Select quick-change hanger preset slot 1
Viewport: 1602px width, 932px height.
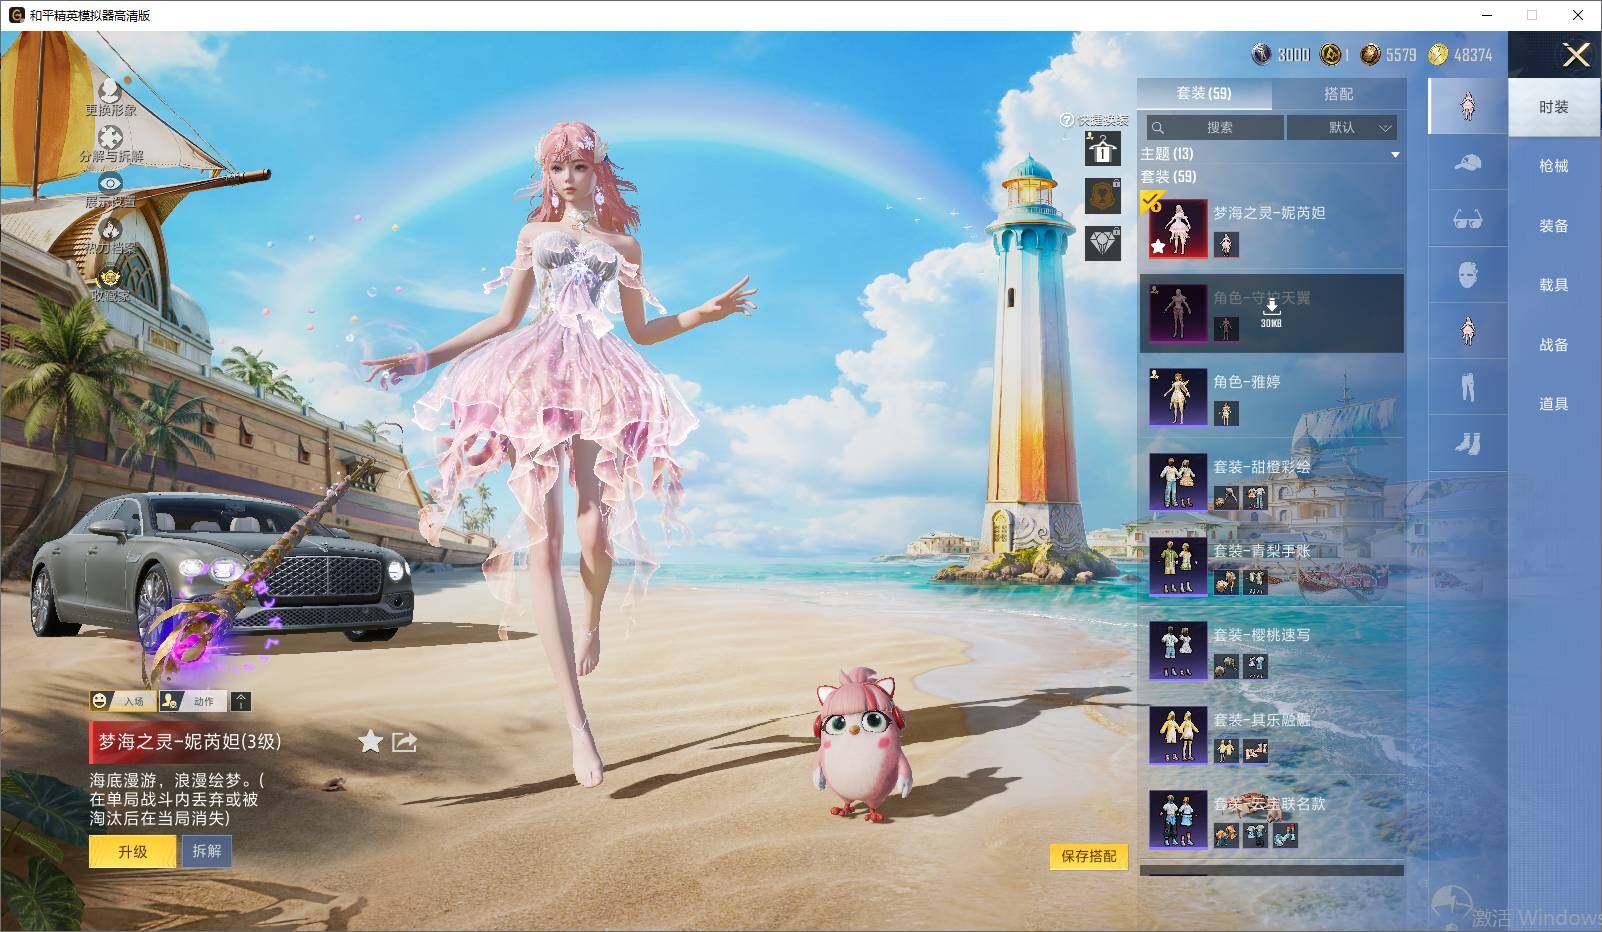(x=1103, y=149)
